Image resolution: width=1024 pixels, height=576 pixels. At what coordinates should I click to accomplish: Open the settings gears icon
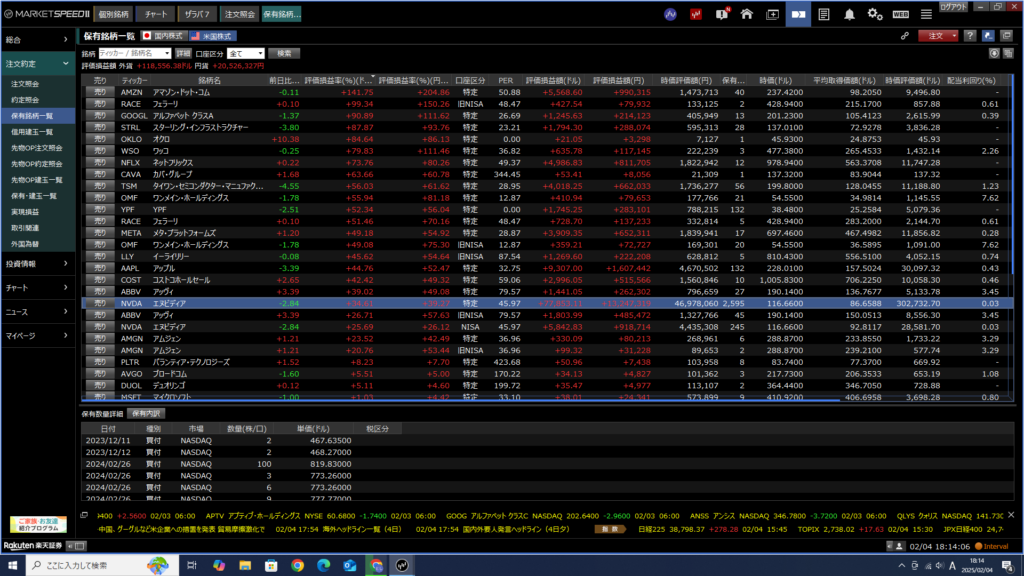[x=875, y=14]
